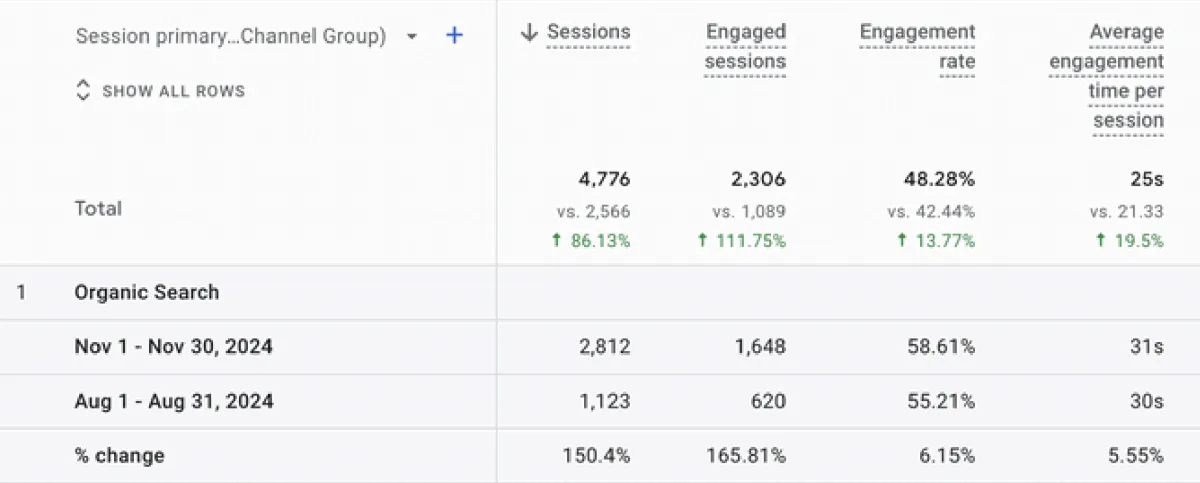Sort by the Sessions column header
The width and height of the screenshot is (1200, 483).
(588, 33)
